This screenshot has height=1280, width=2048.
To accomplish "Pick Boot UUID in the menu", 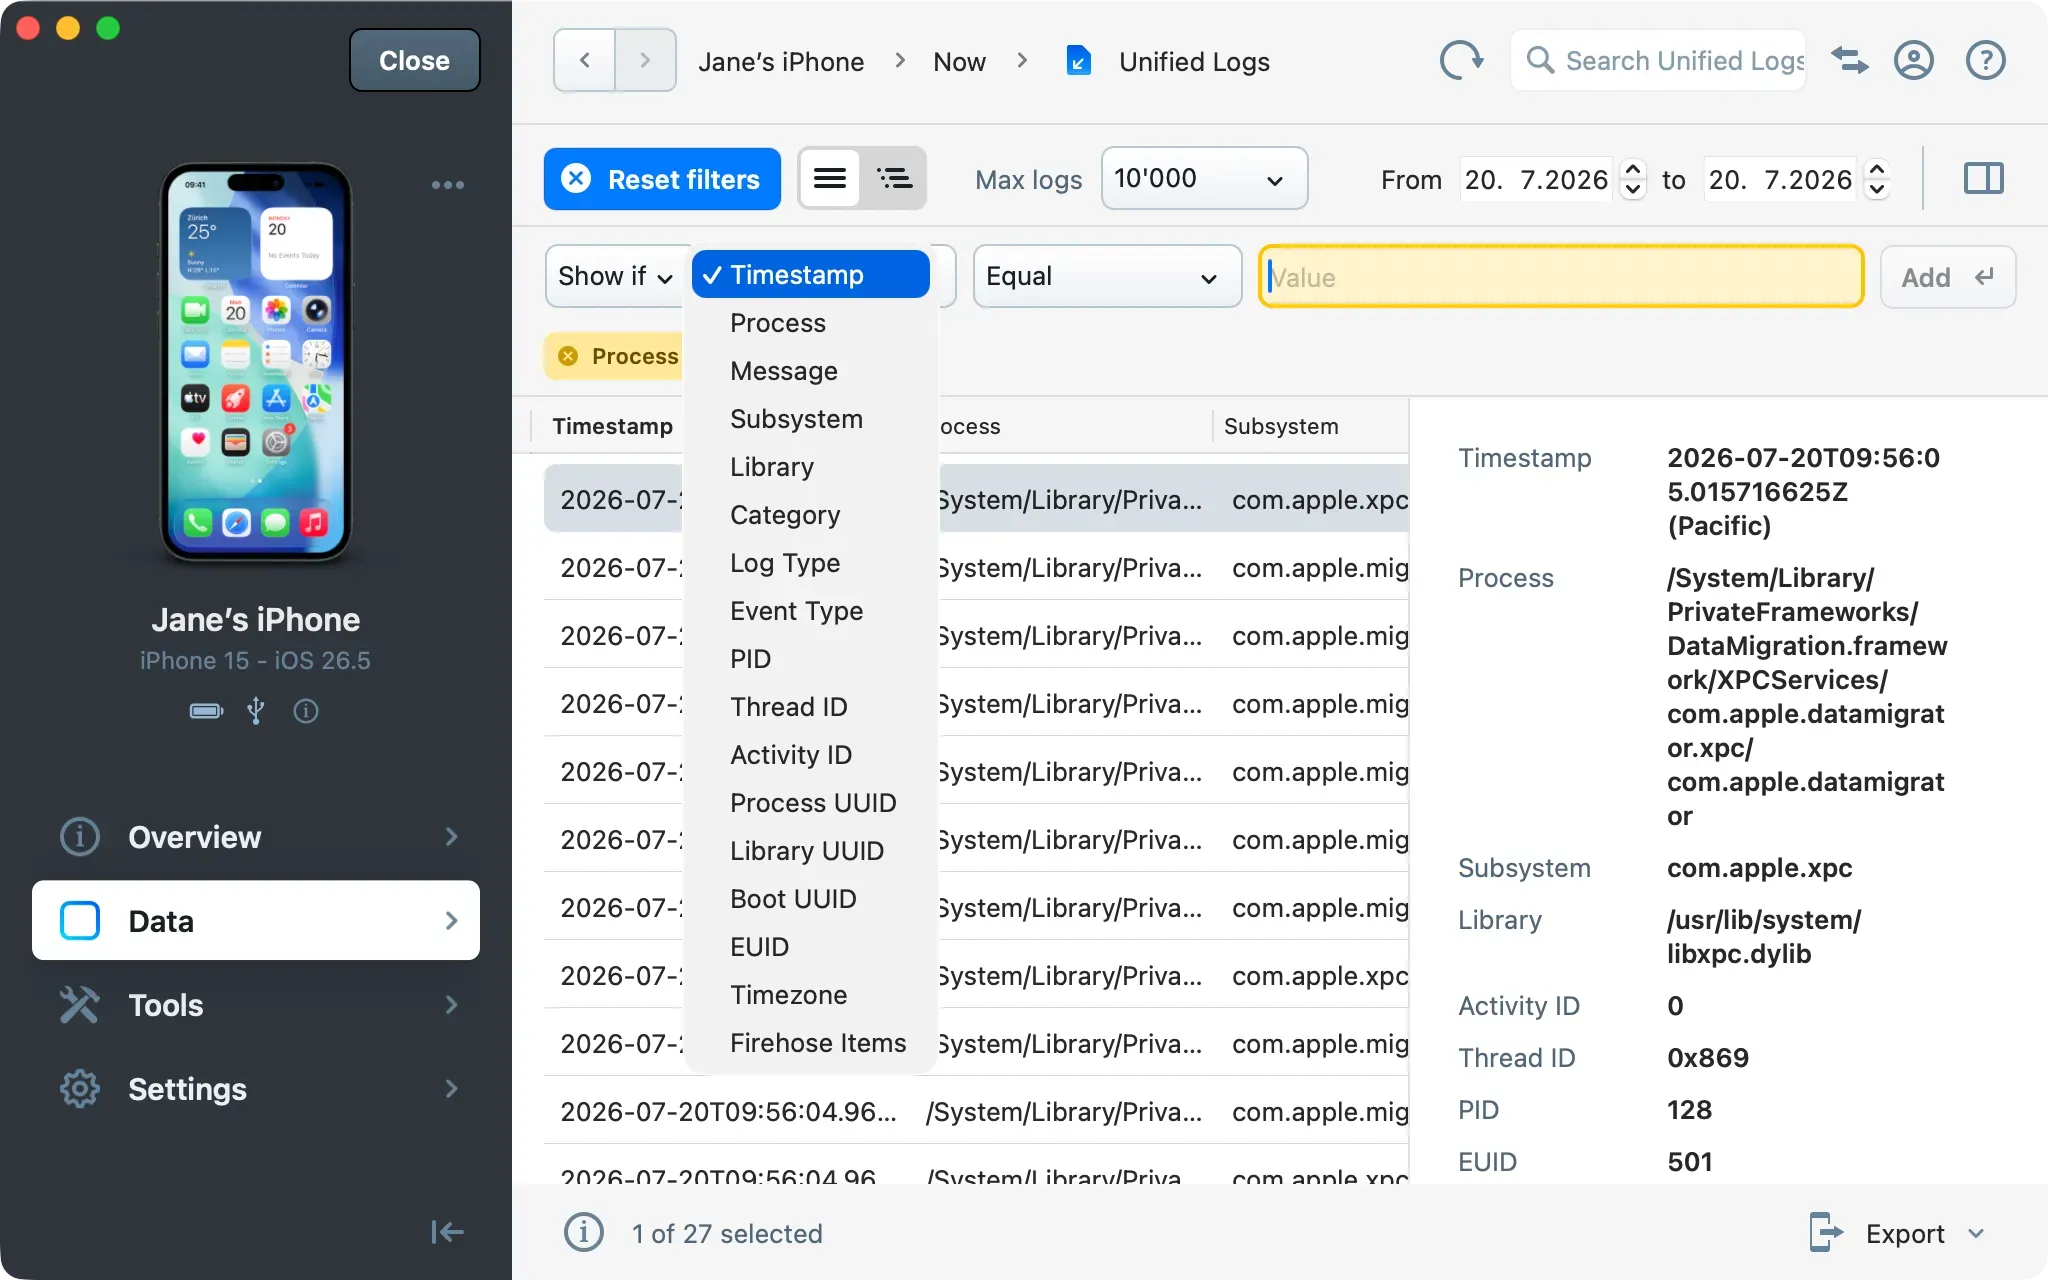I will [x=811, y=899].
